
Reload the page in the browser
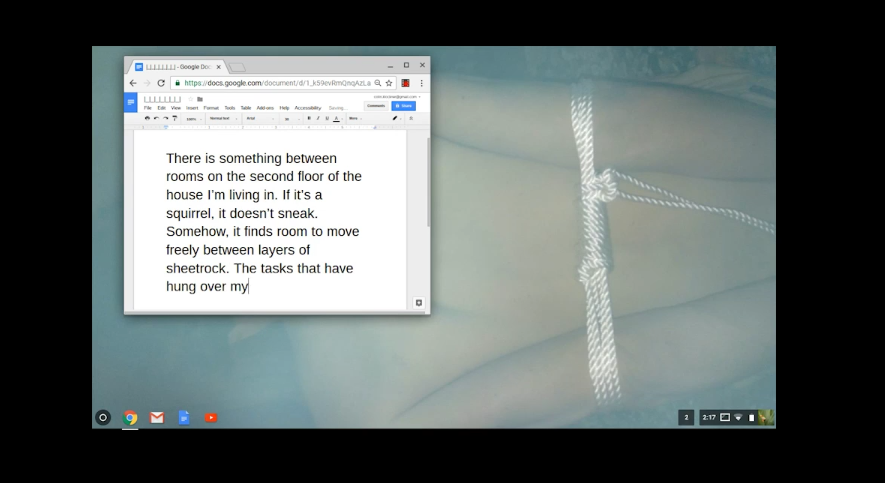(x=161, y=83)
